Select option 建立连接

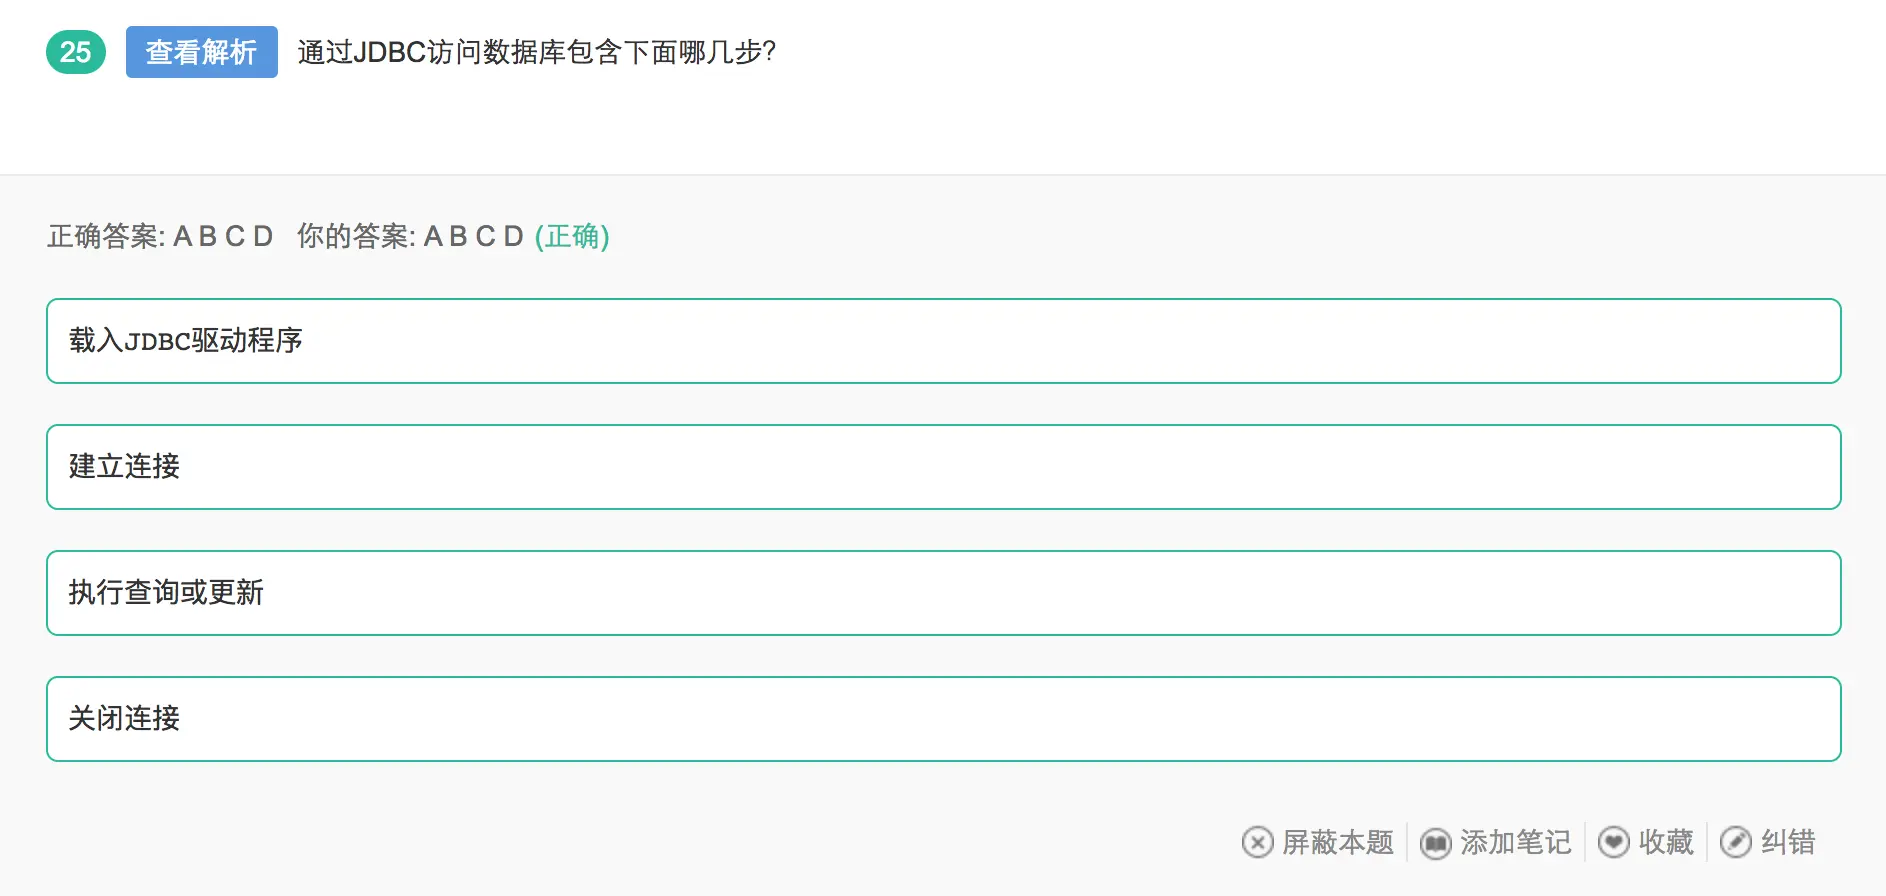tap(943, 467)
